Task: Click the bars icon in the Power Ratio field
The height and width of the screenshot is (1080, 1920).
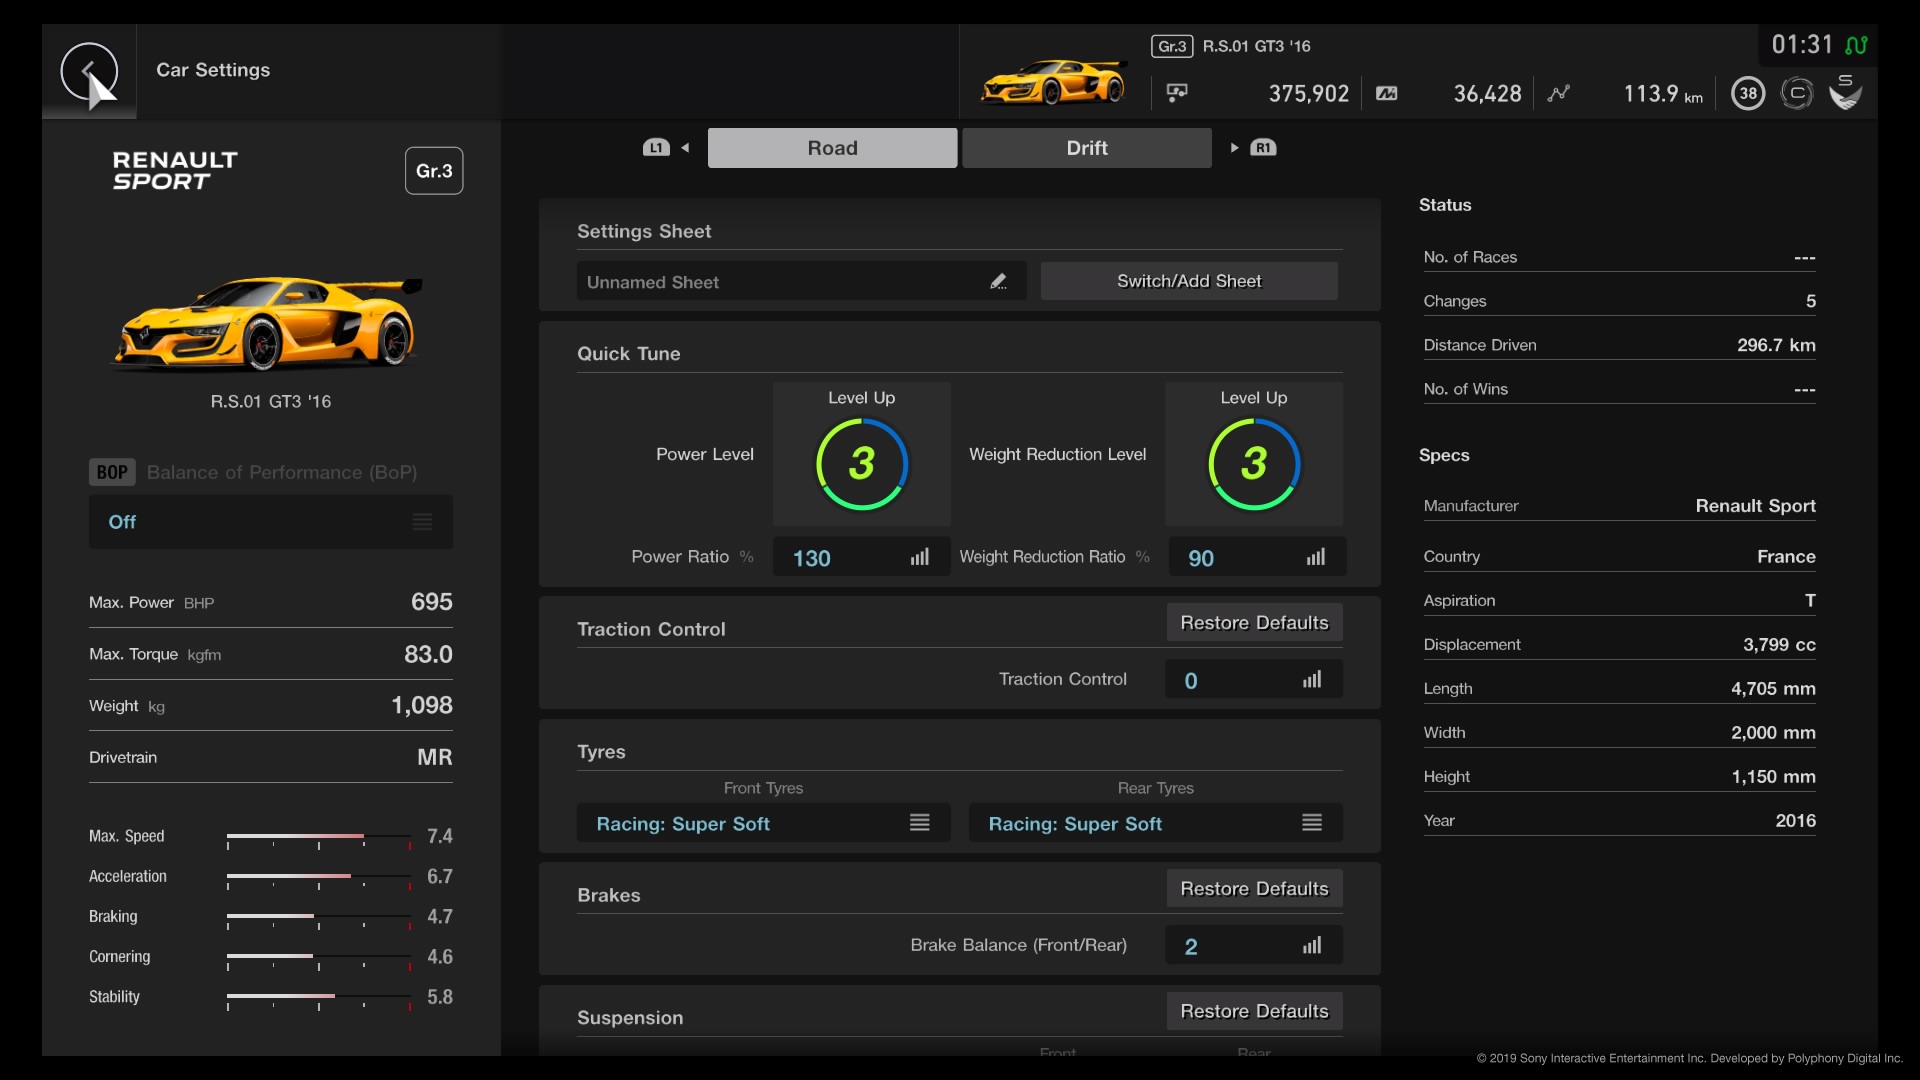Action: coord(920,557)
